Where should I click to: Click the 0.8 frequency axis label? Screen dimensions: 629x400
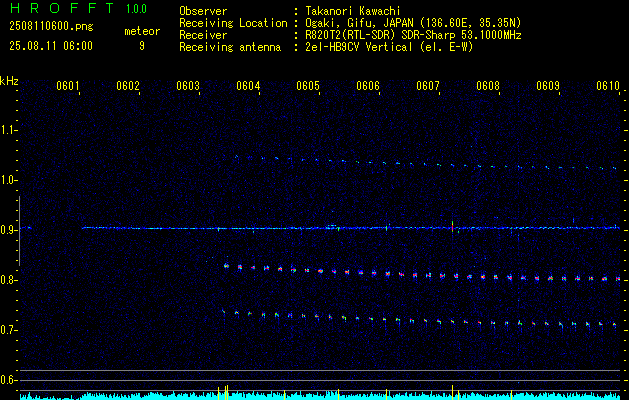[8, 280]
